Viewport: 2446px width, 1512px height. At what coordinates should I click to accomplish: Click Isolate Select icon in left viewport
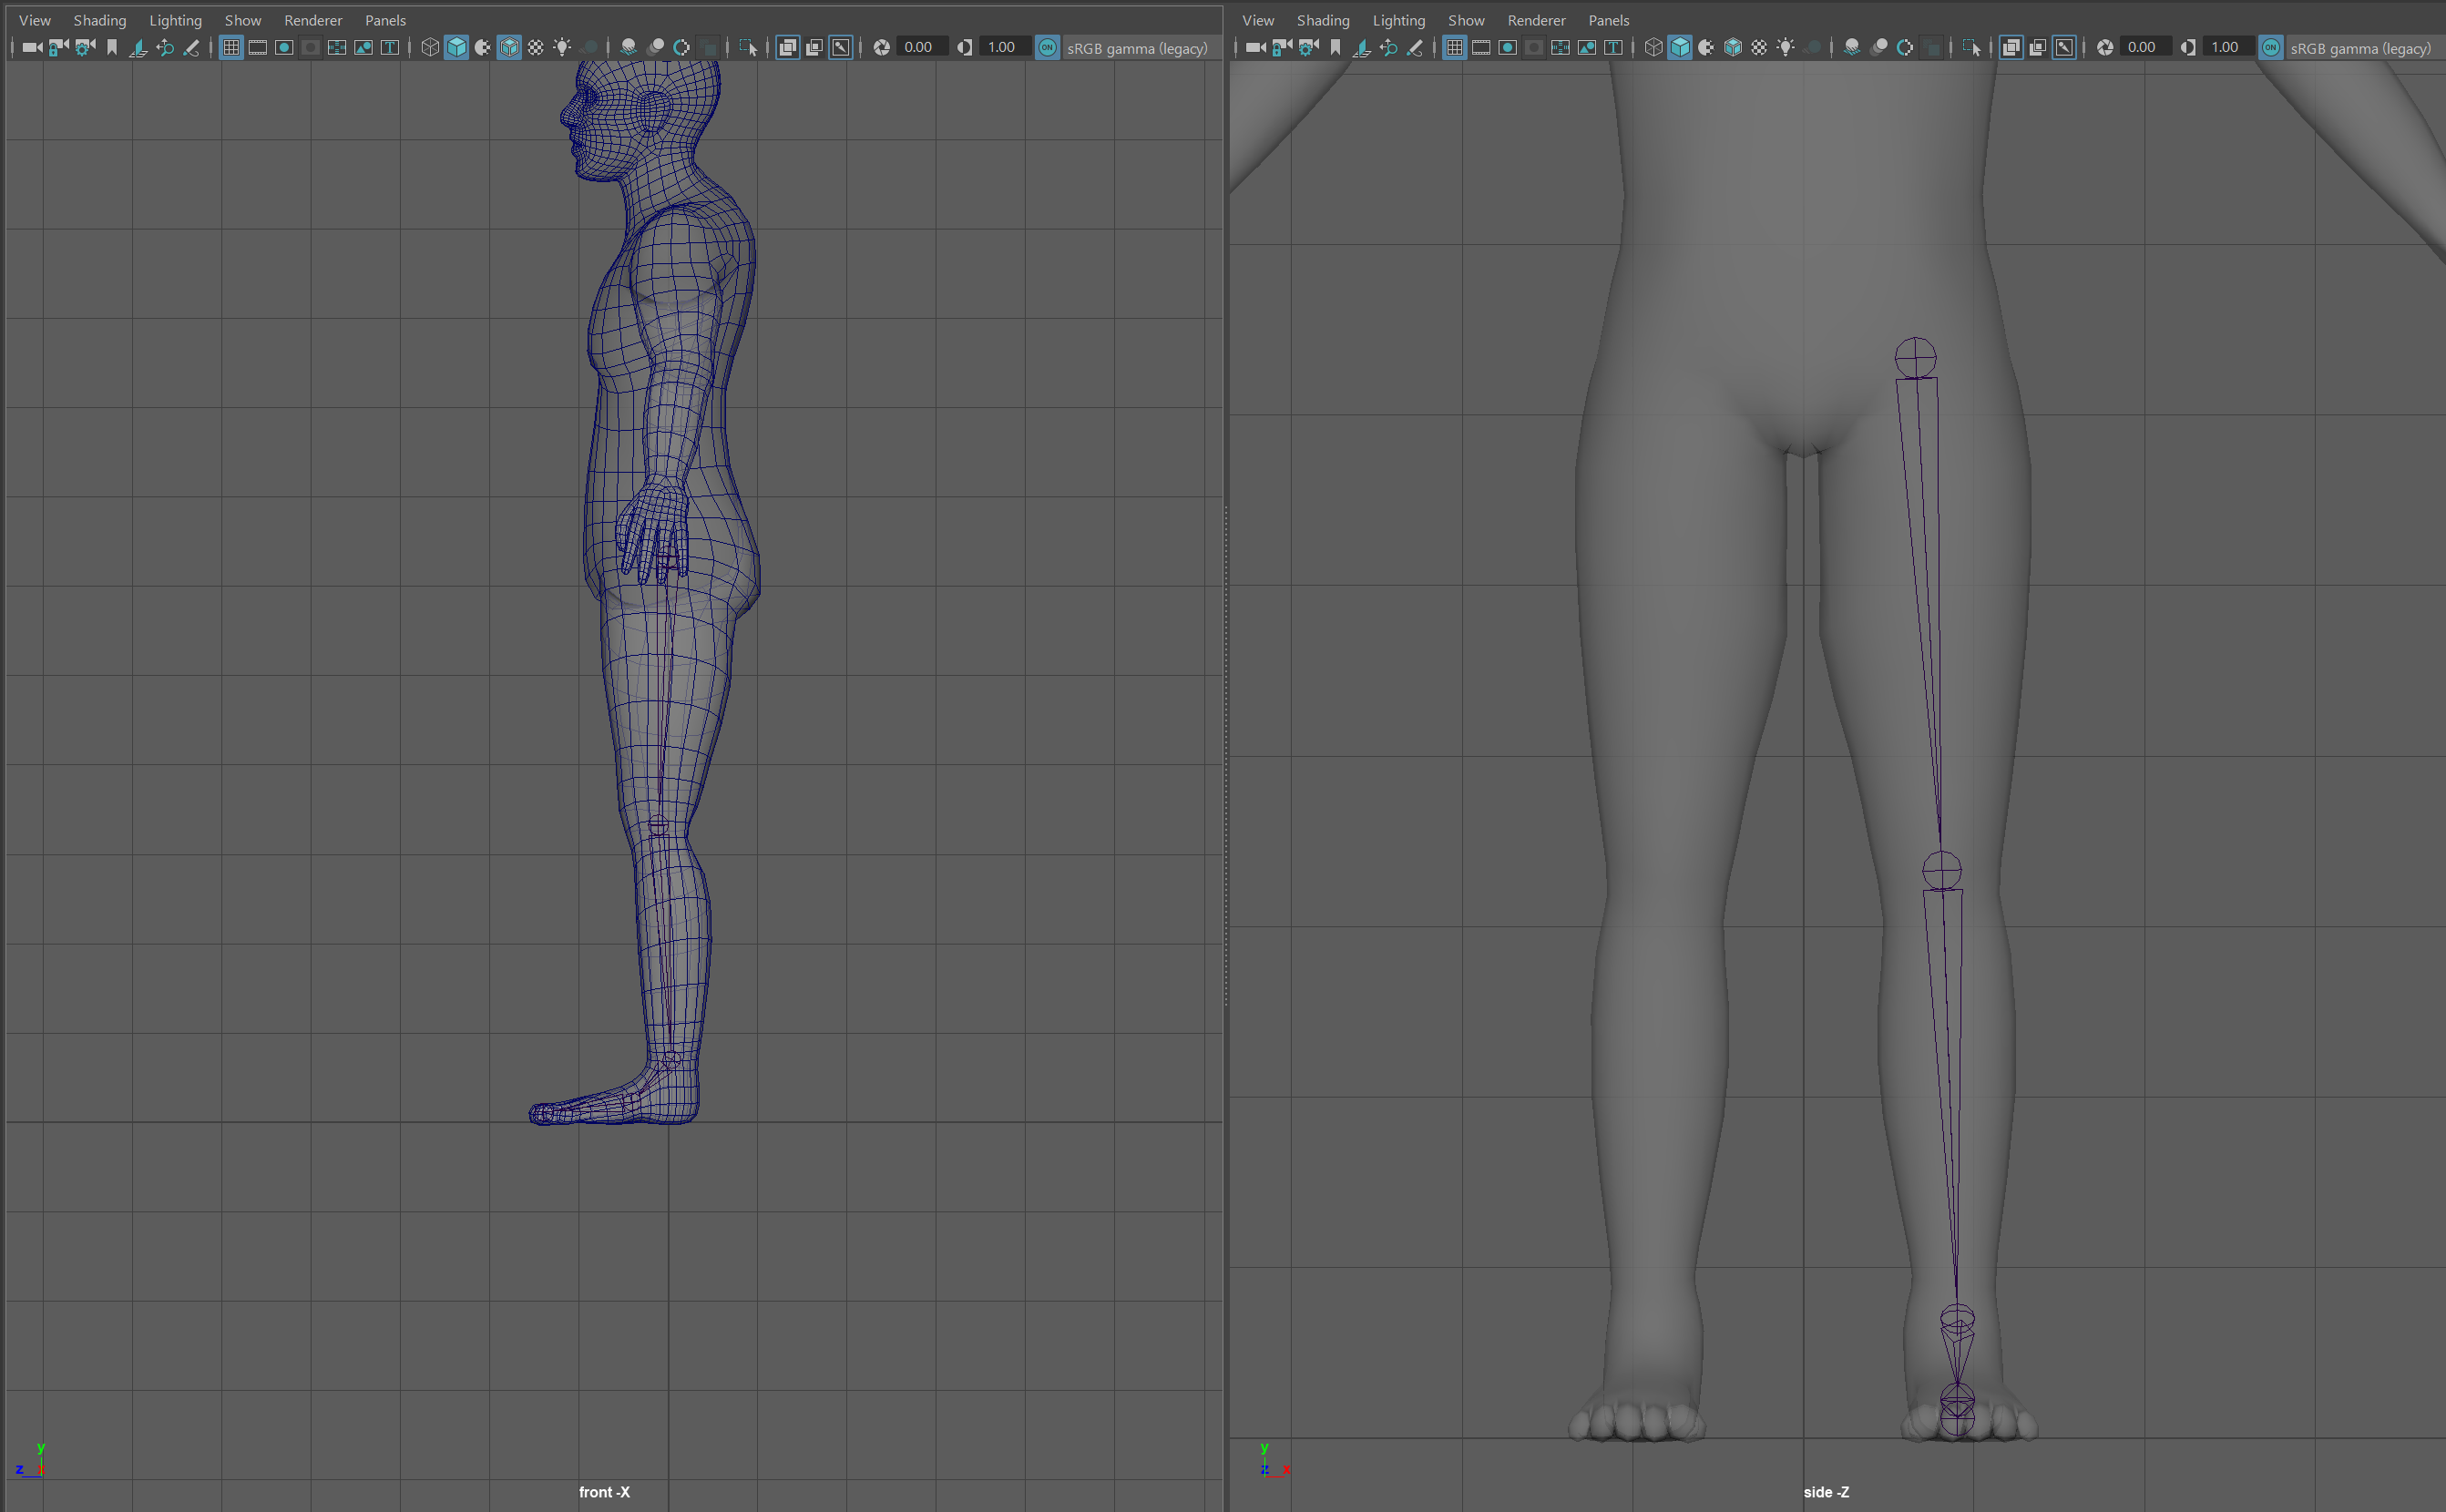pos(748,47)
